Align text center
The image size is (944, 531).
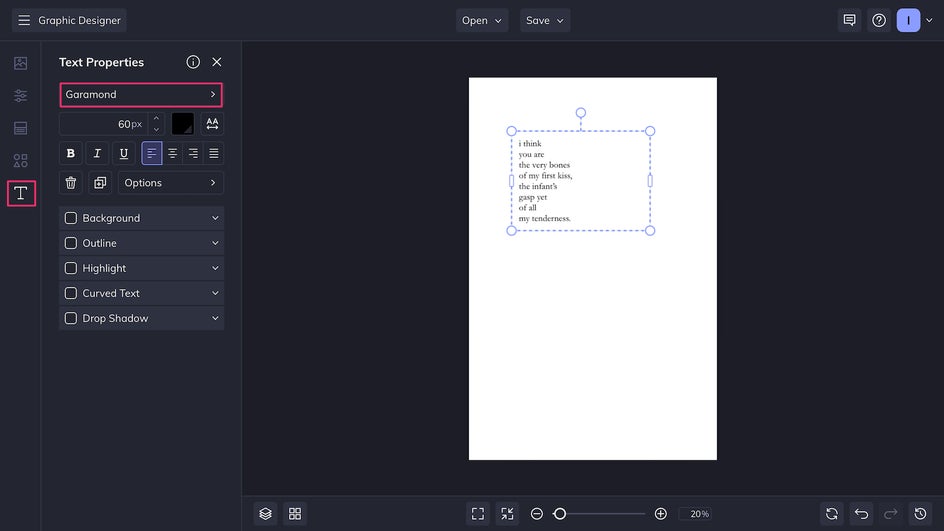point(172,154)
